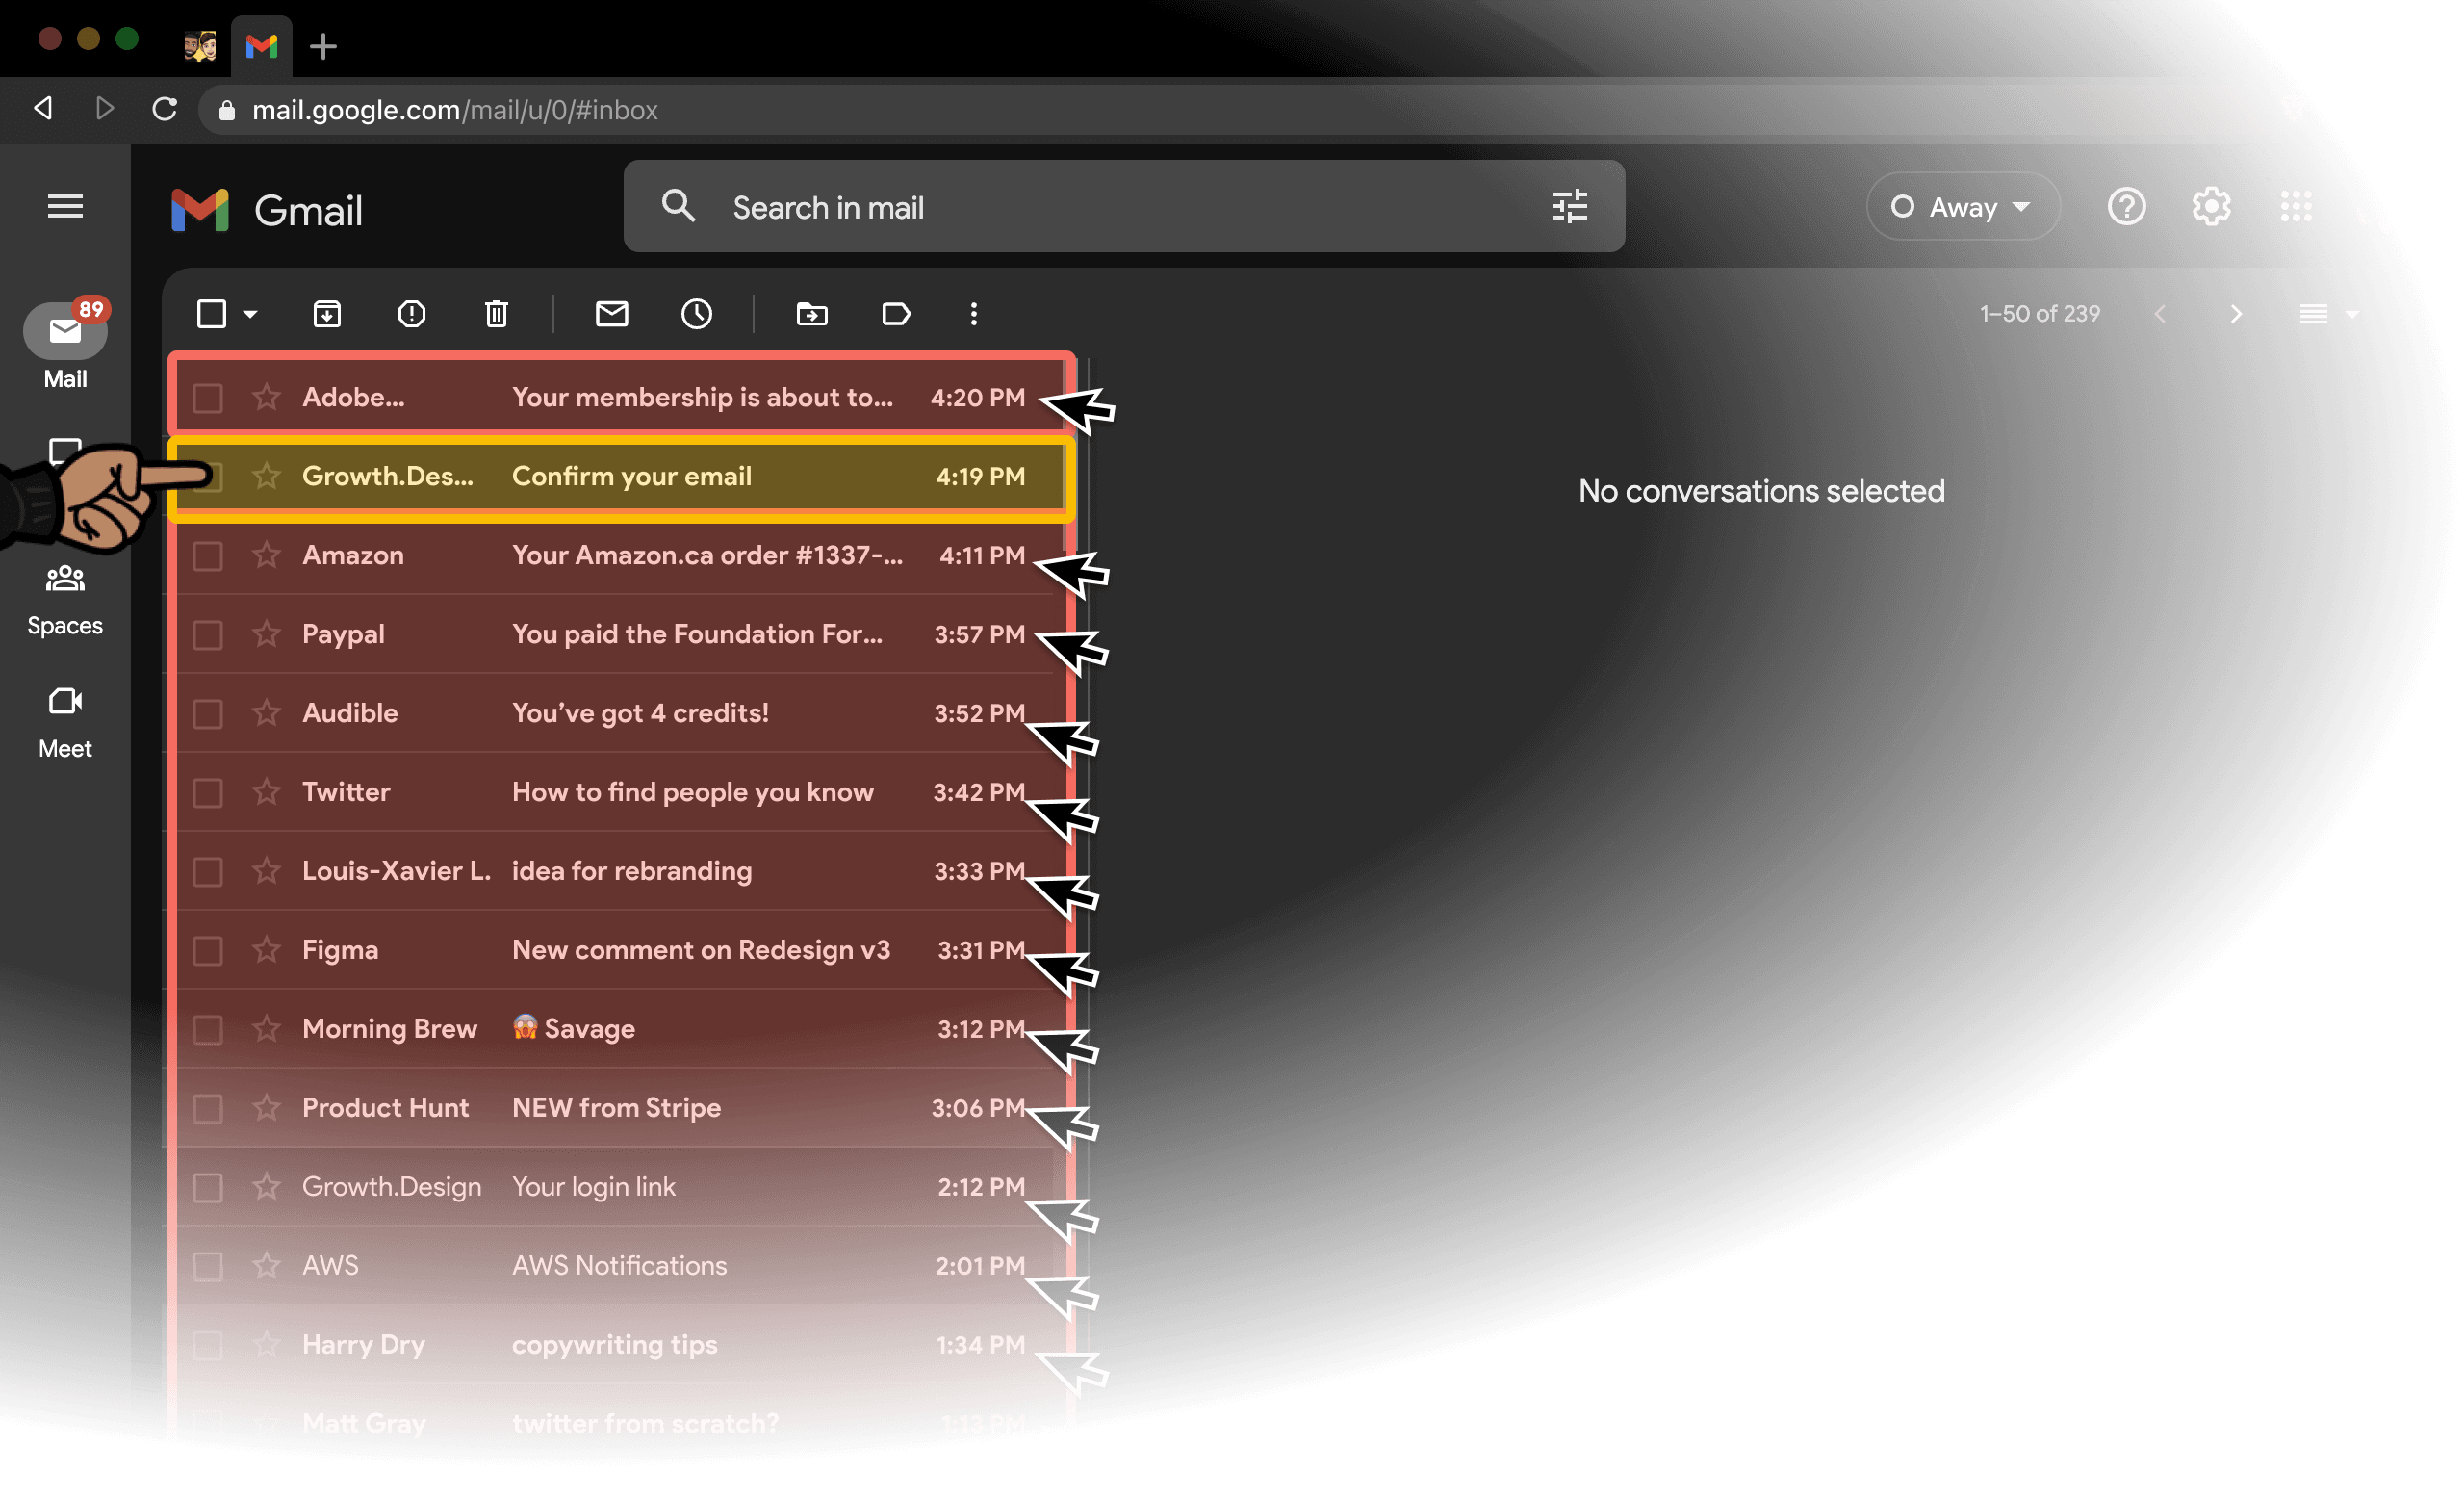Click the browser address bar URL
The width and height of the screenshot is (2464, 1498).
point(455,109)
